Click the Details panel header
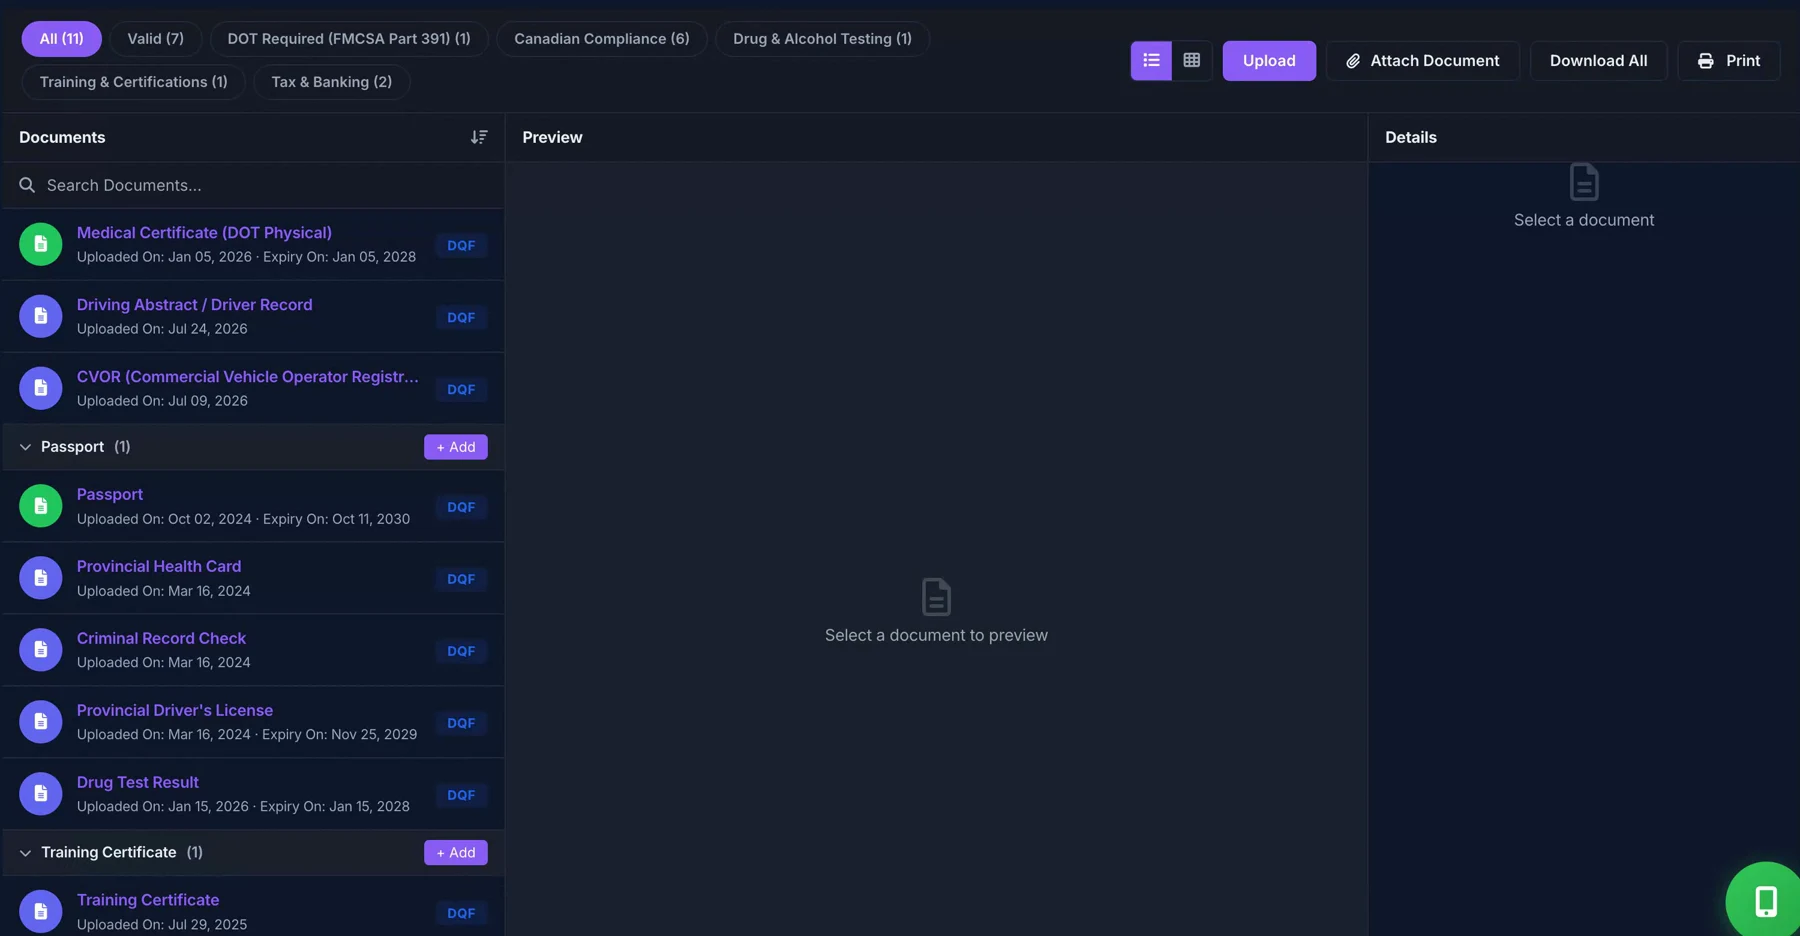 pyautogui.click(x=1411, y=137)
